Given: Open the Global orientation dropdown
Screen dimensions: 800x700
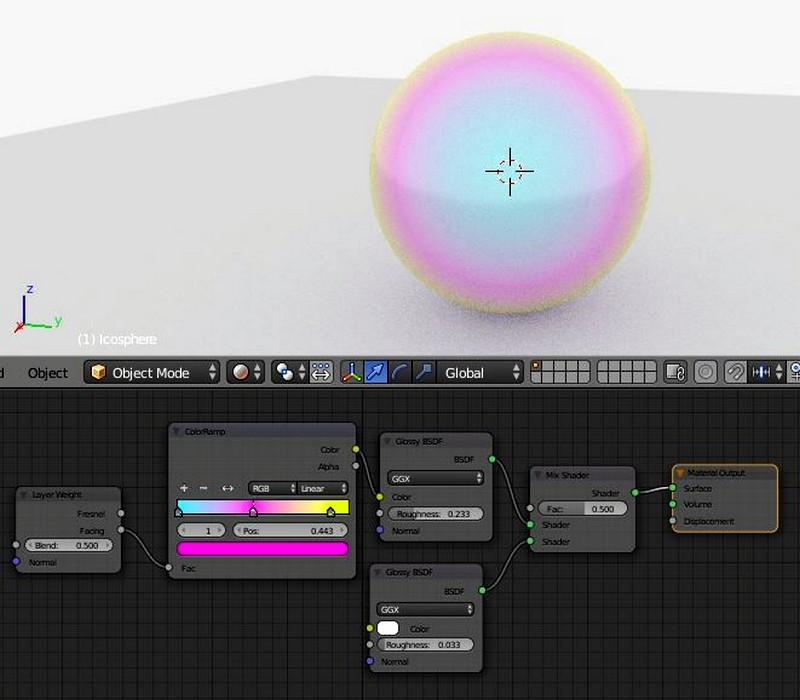Looking at the screenshot, I should [481, 372].
